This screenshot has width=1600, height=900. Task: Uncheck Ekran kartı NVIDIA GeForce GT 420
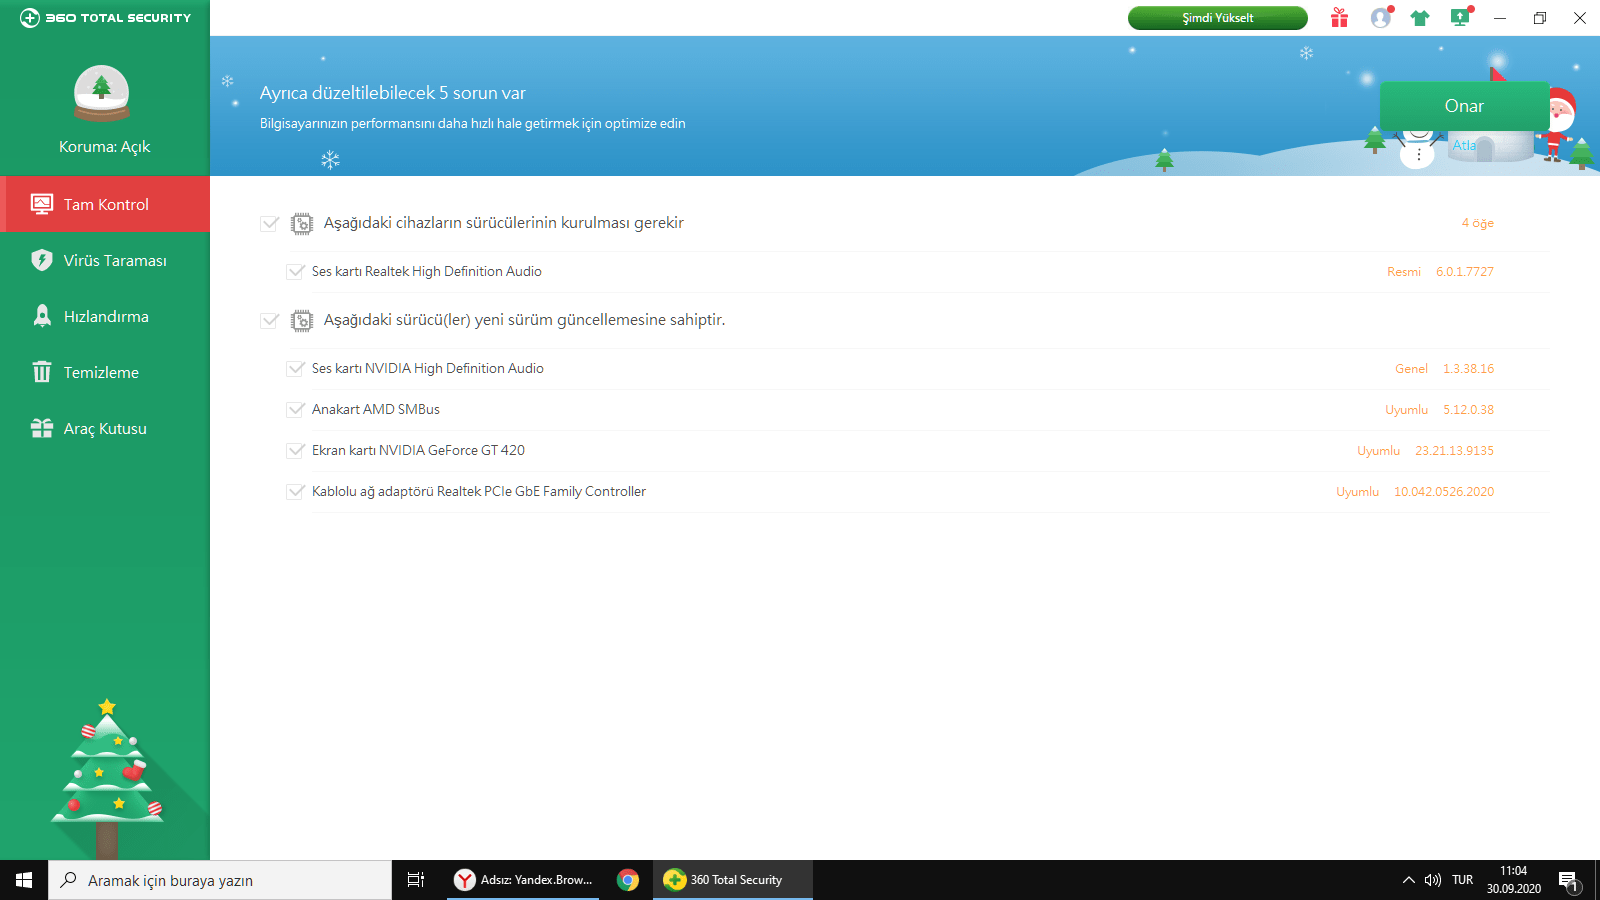pyautogui.click(x=295, y=450)
